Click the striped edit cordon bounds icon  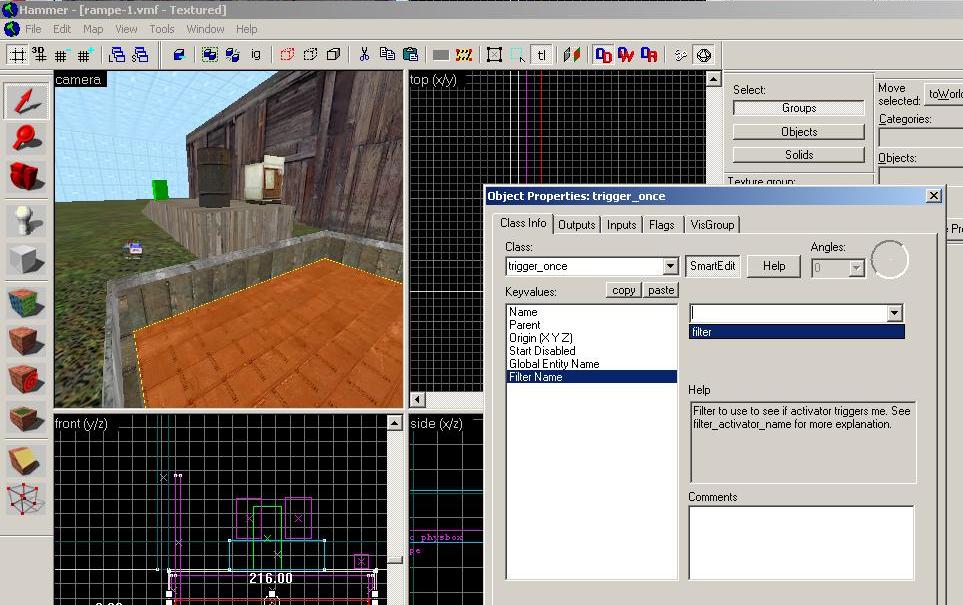click(x=464, y=55)
